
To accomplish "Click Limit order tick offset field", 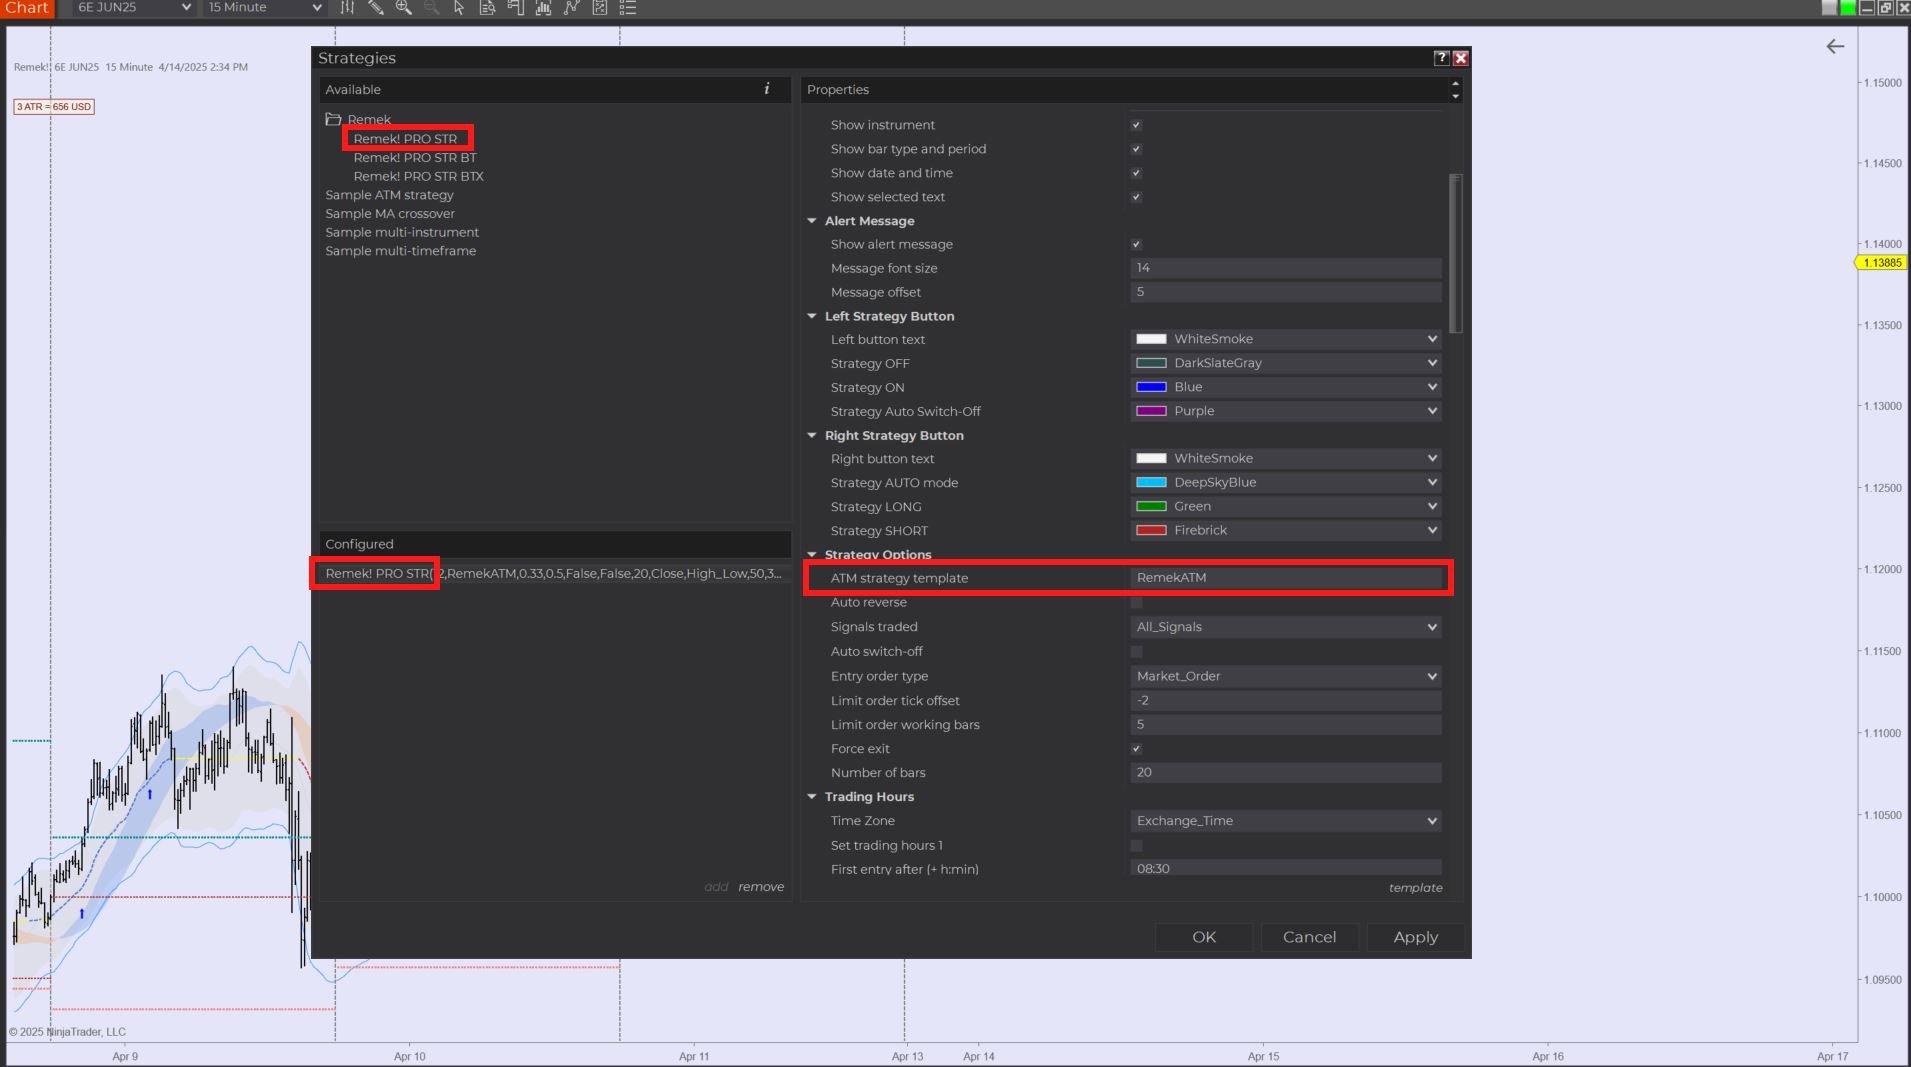I will point(1286,700).
